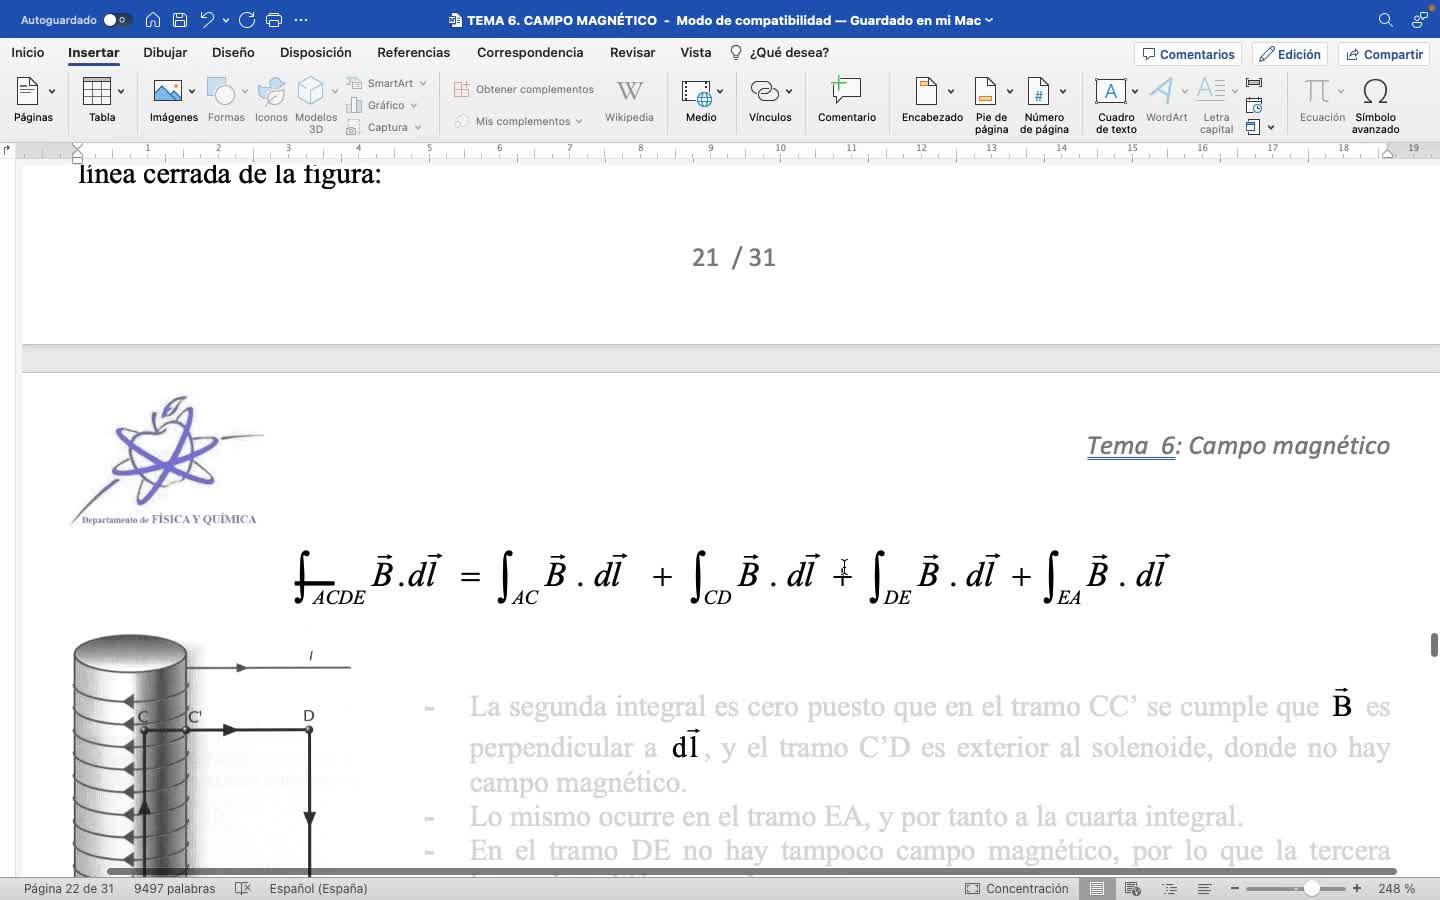Click the 248 % zoom level
This screenshot has height=900, width=1440.
click(1396, 888)
